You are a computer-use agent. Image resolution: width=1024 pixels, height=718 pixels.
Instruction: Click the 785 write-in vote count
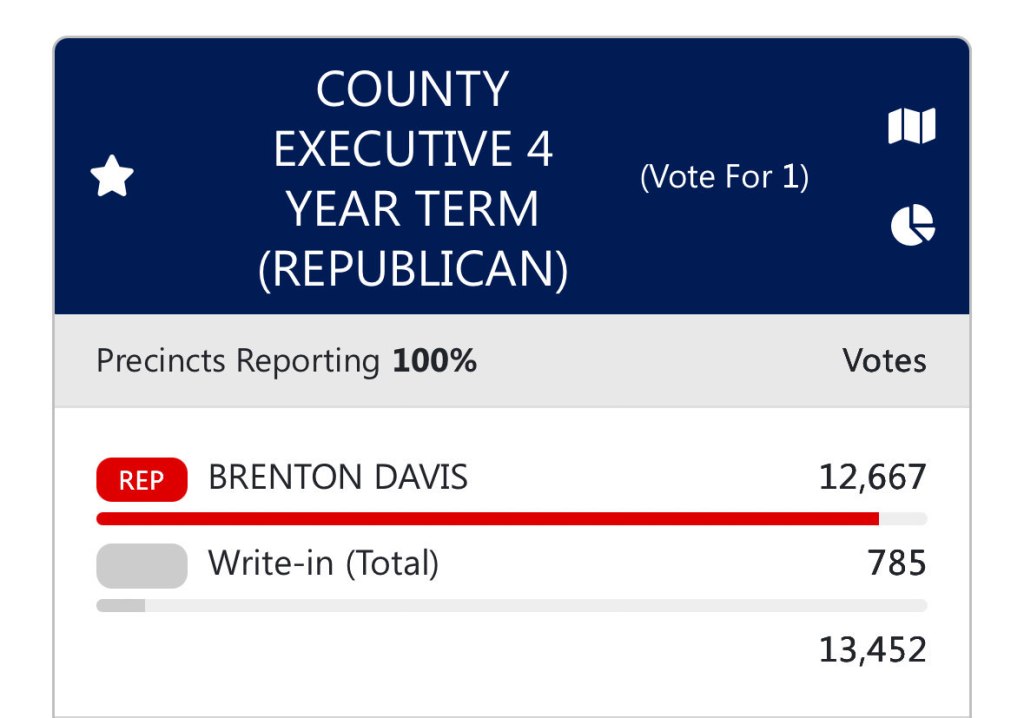[x=896, y=564]
